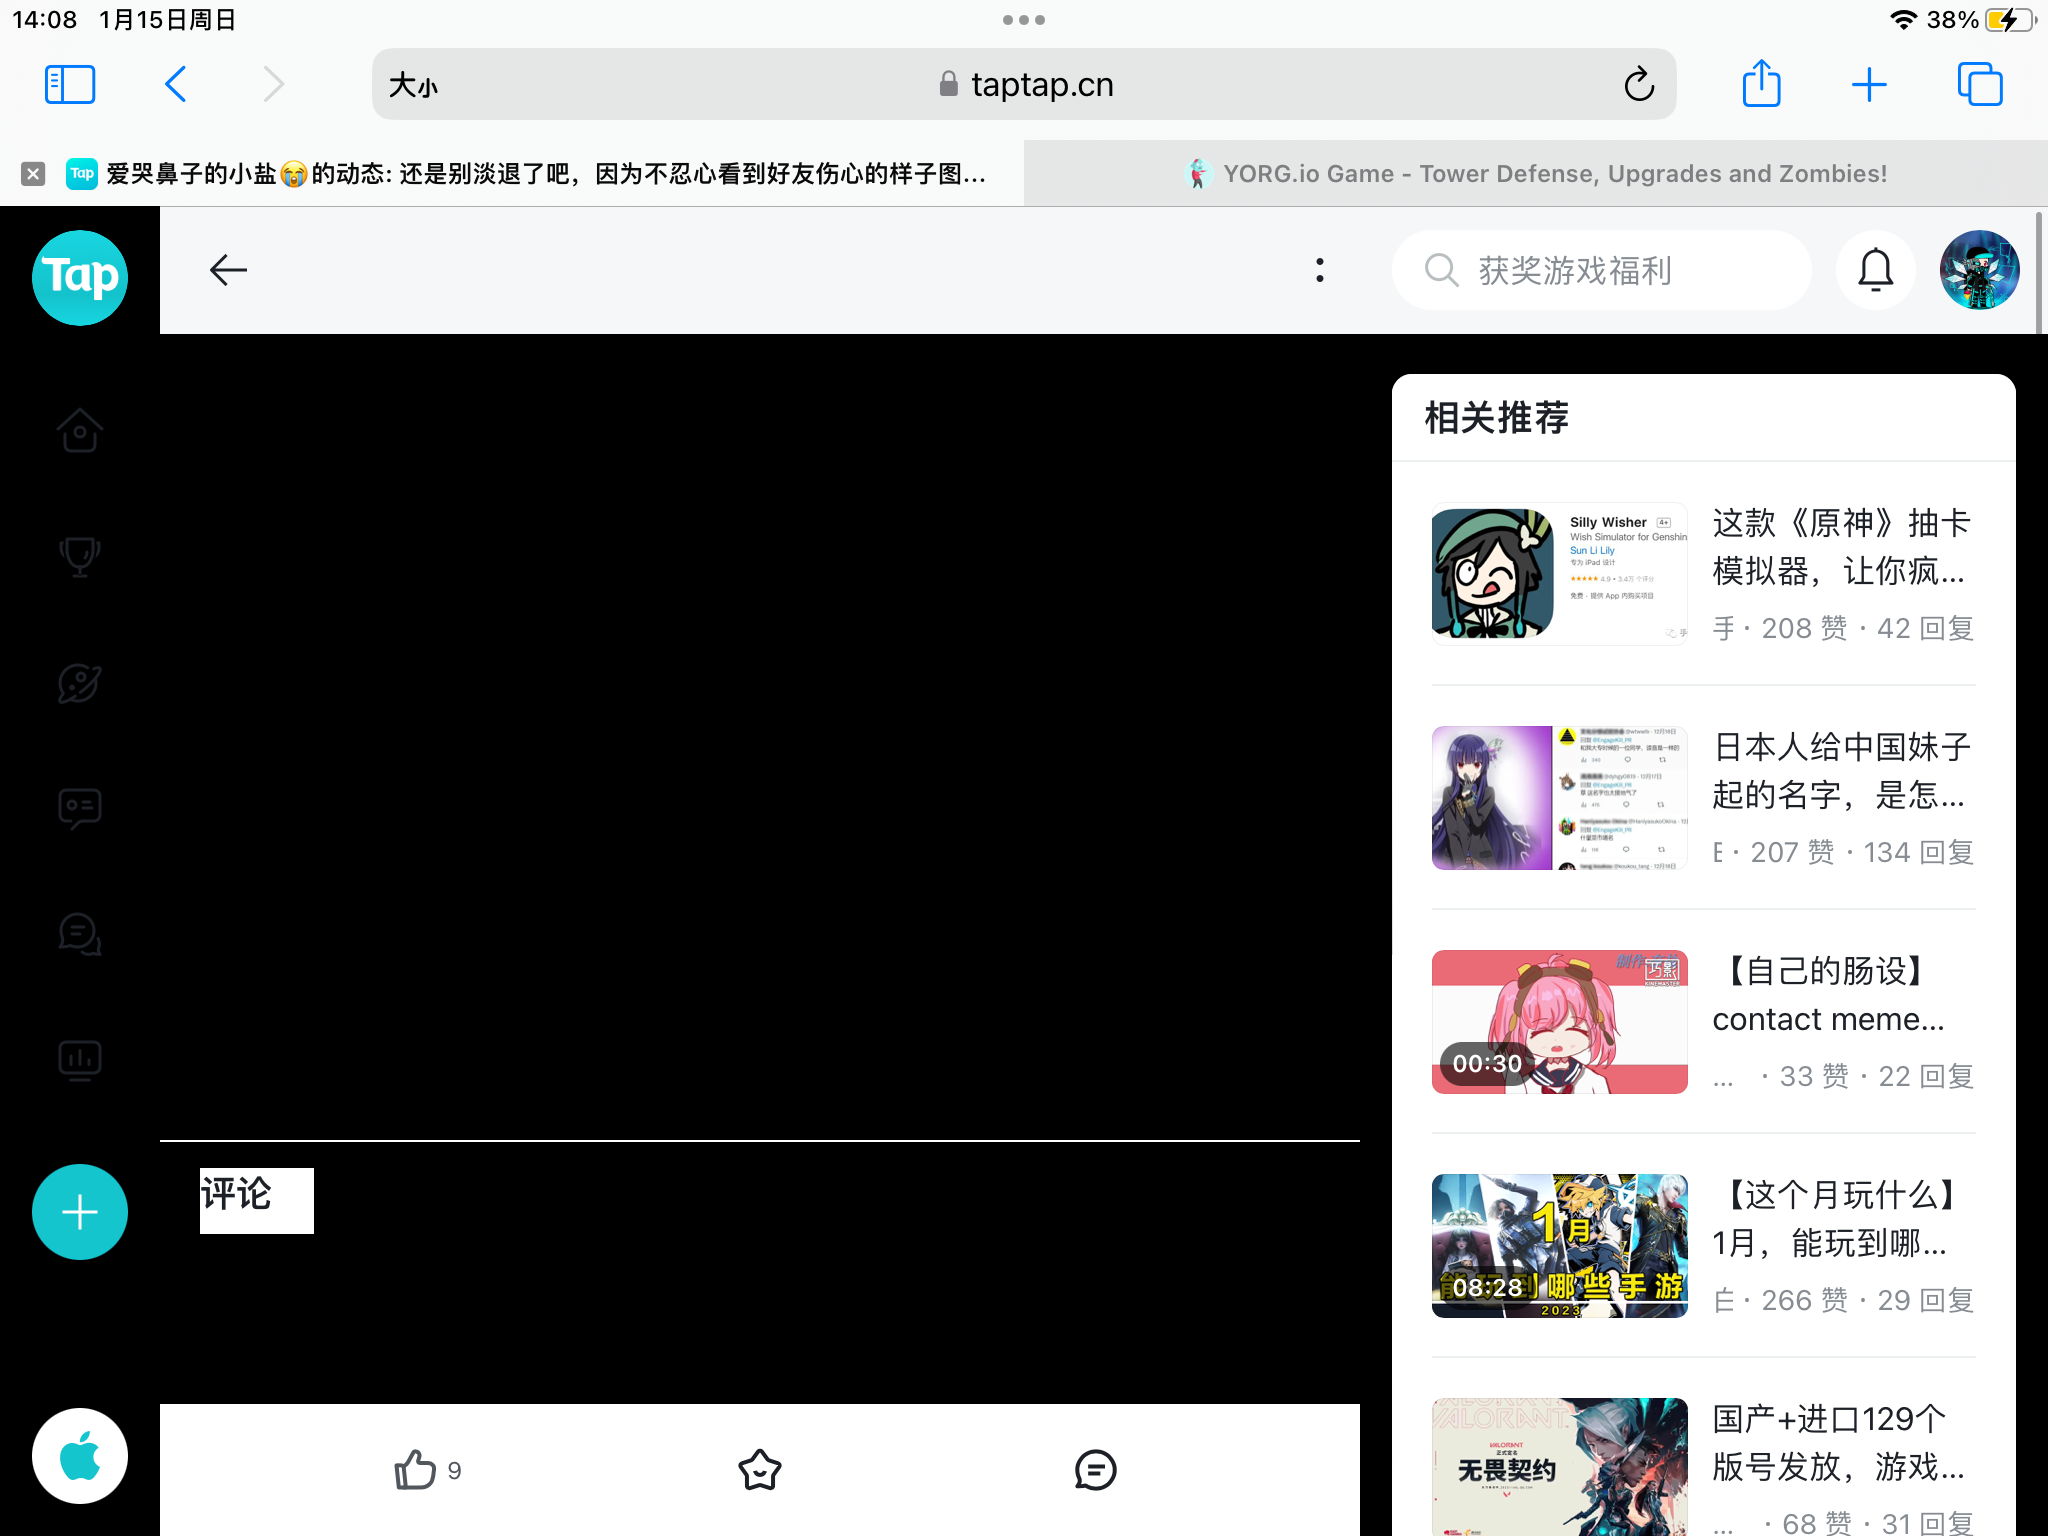Open comments with speech bubble icon

(x=1095, y=1470)
